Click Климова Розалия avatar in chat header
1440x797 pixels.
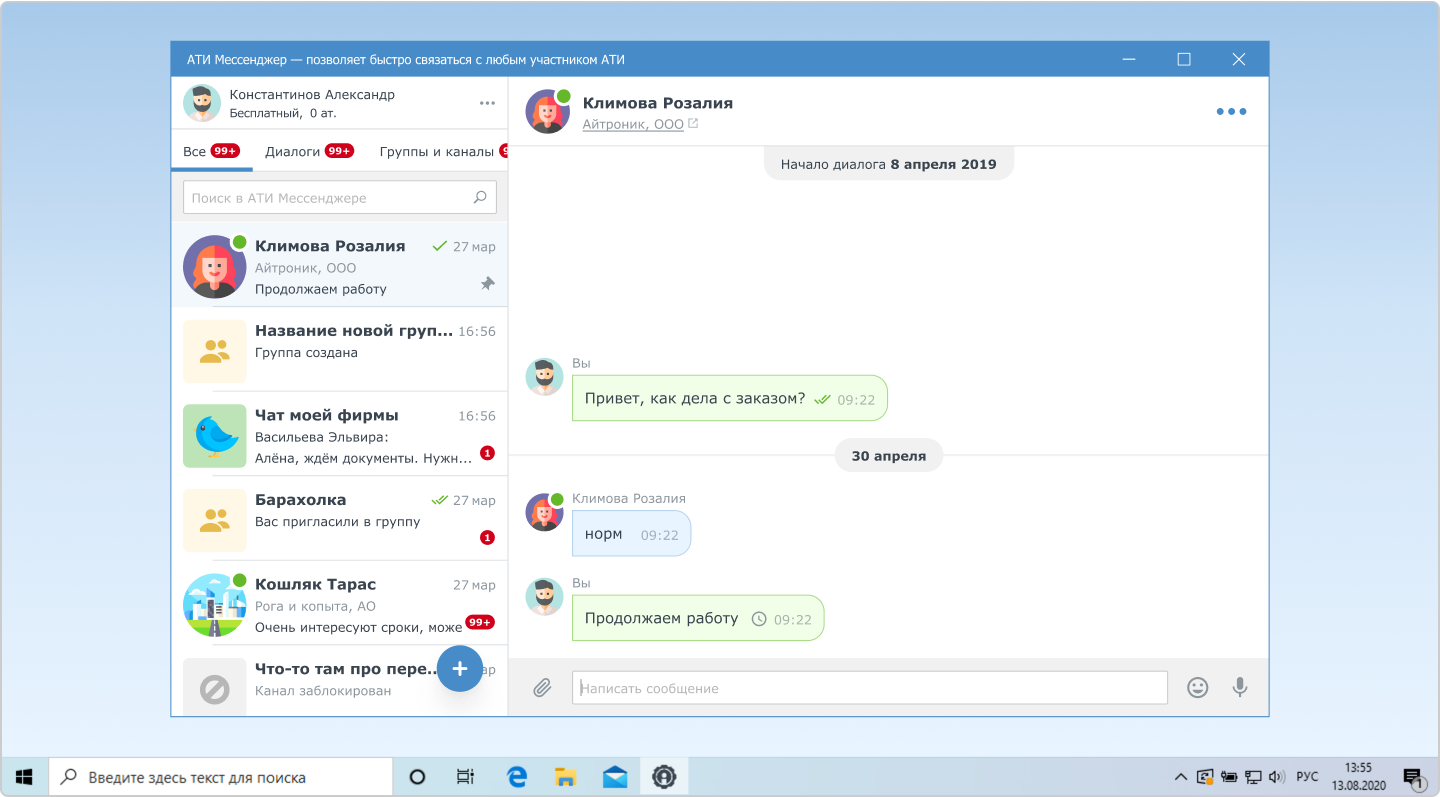(547, 112)
